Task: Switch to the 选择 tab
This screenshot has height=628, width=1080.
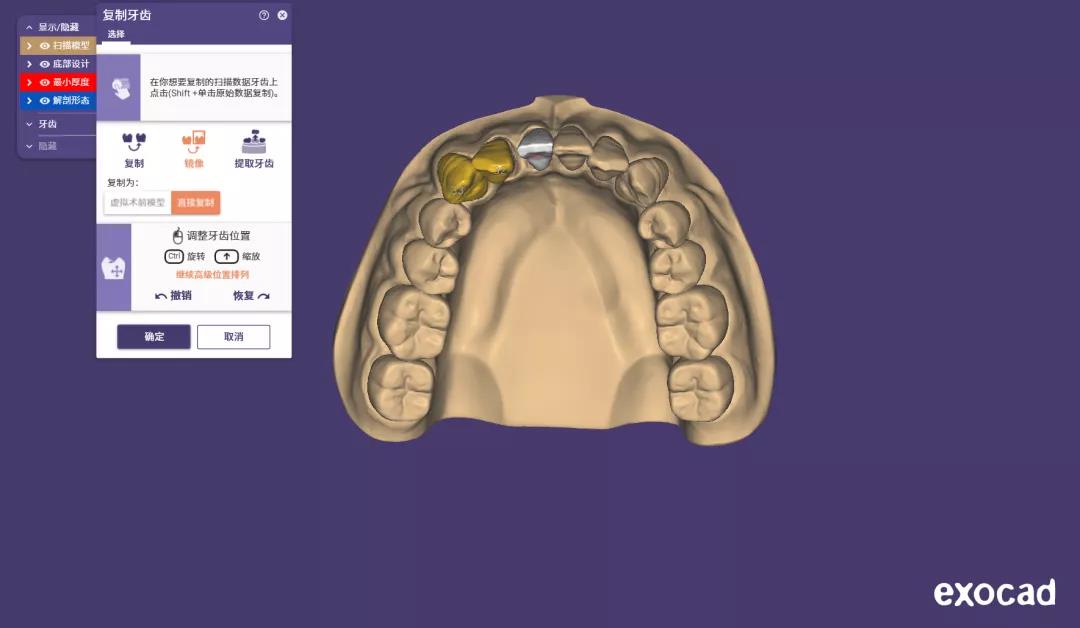Action: pyautogui.click(x=116, y=34)
